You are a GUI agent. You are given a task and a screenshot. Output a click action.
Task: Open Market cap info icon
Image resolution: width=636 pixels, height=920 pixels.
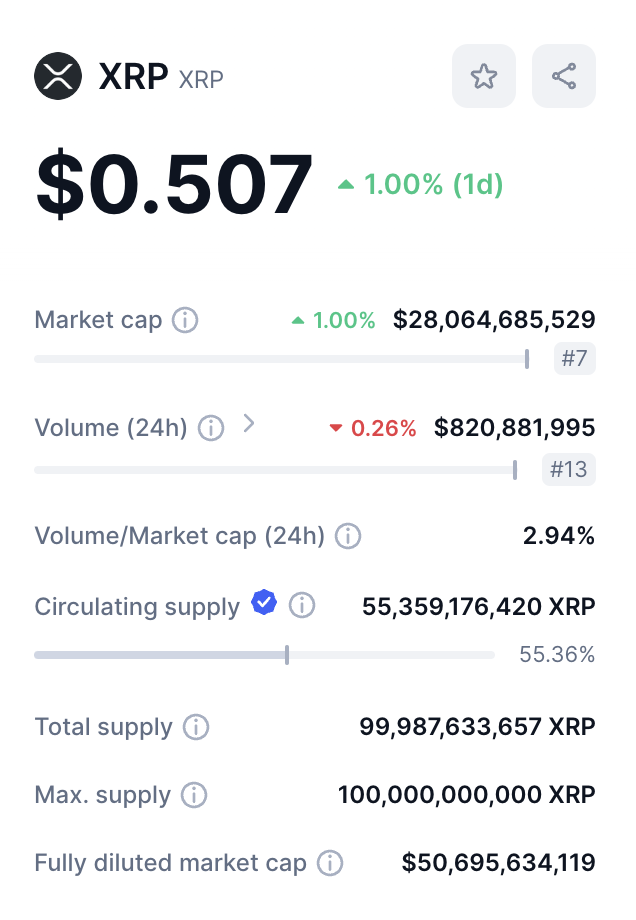pyautogui.click(x=185, y=320)
